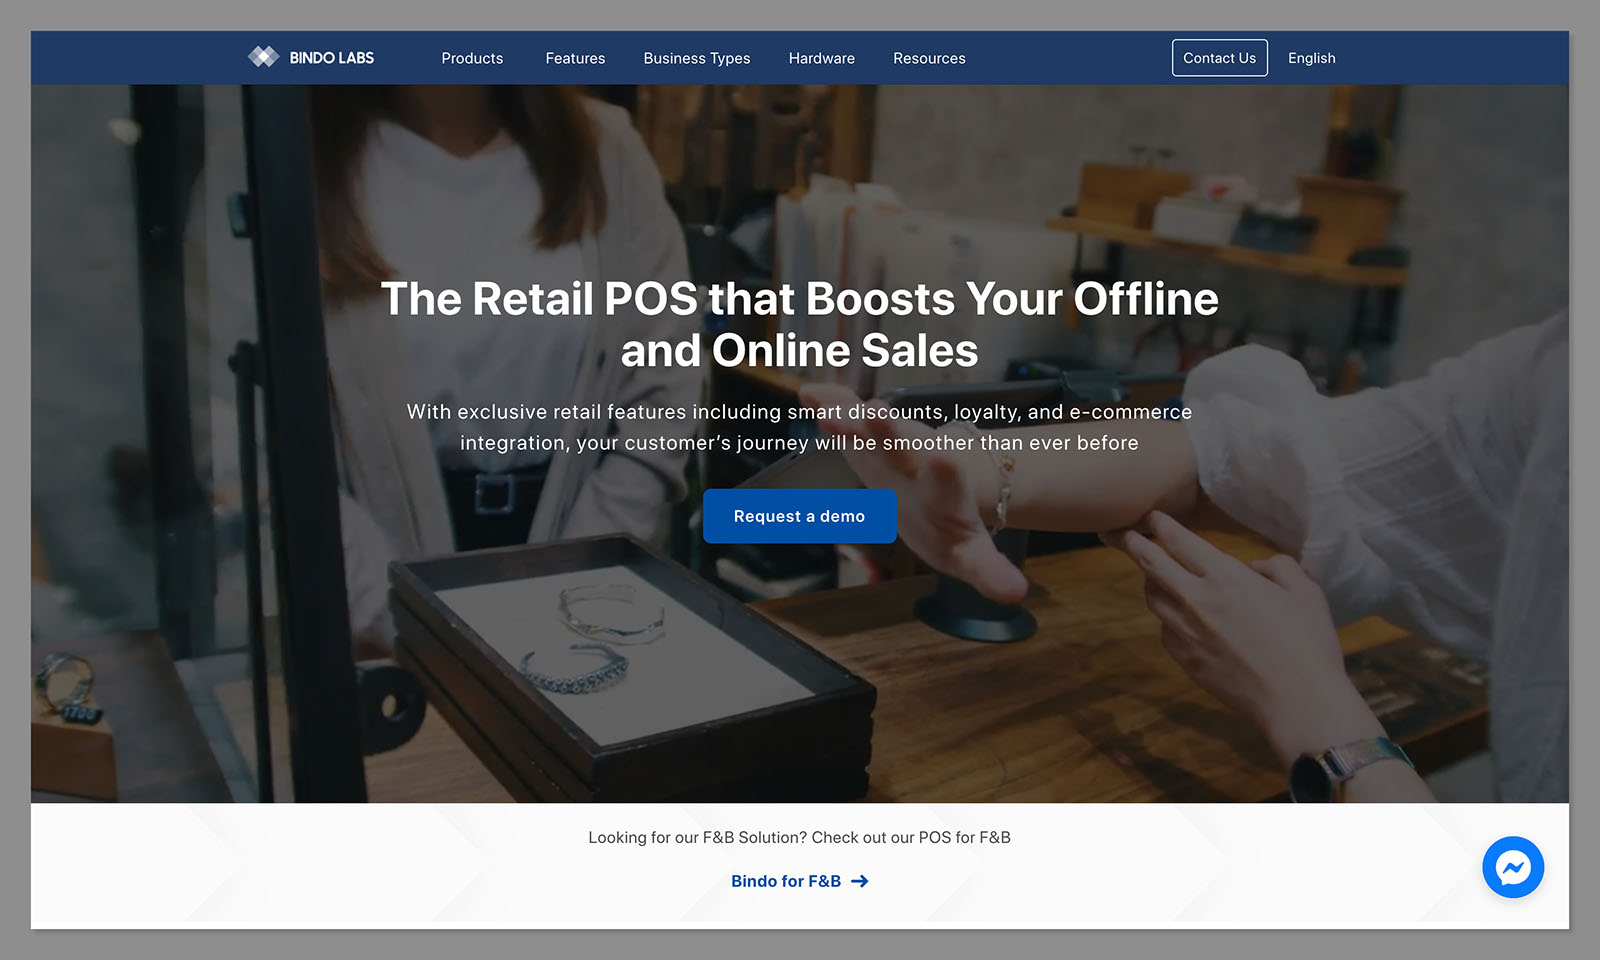The height and width of the screenshot is (960, 1600).
Task: Browse the Resources menu
Action: click(x=929, y=58)
